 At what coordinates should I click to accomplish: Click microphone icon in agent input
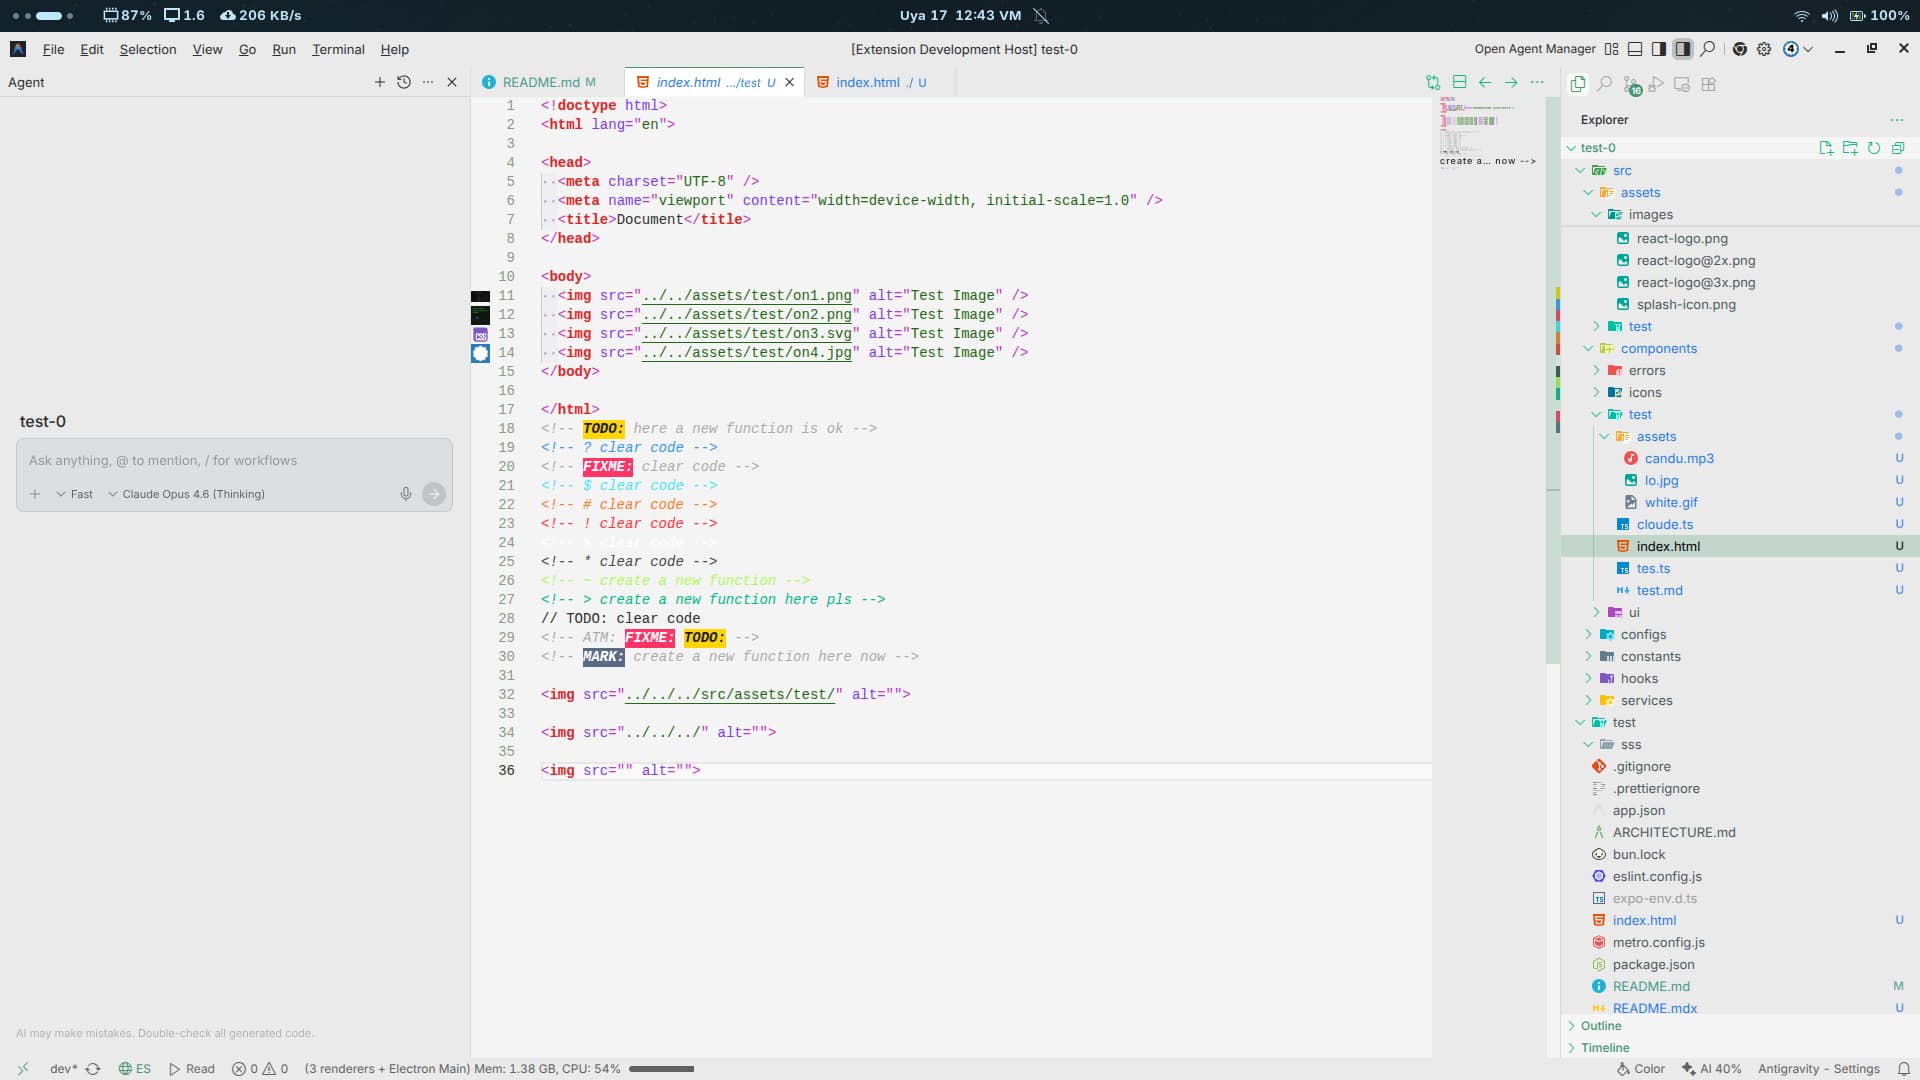click(406, 494)
